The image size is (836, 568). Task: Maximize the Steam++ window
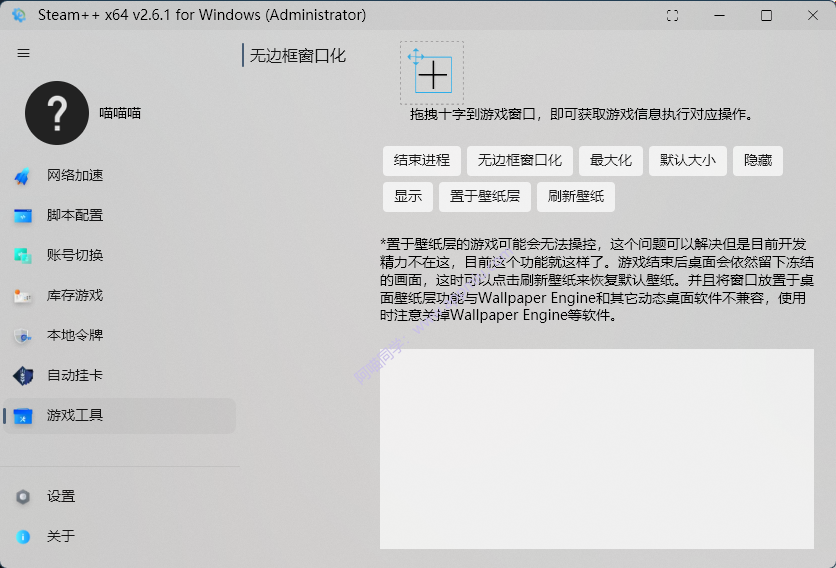coord(766,15)
